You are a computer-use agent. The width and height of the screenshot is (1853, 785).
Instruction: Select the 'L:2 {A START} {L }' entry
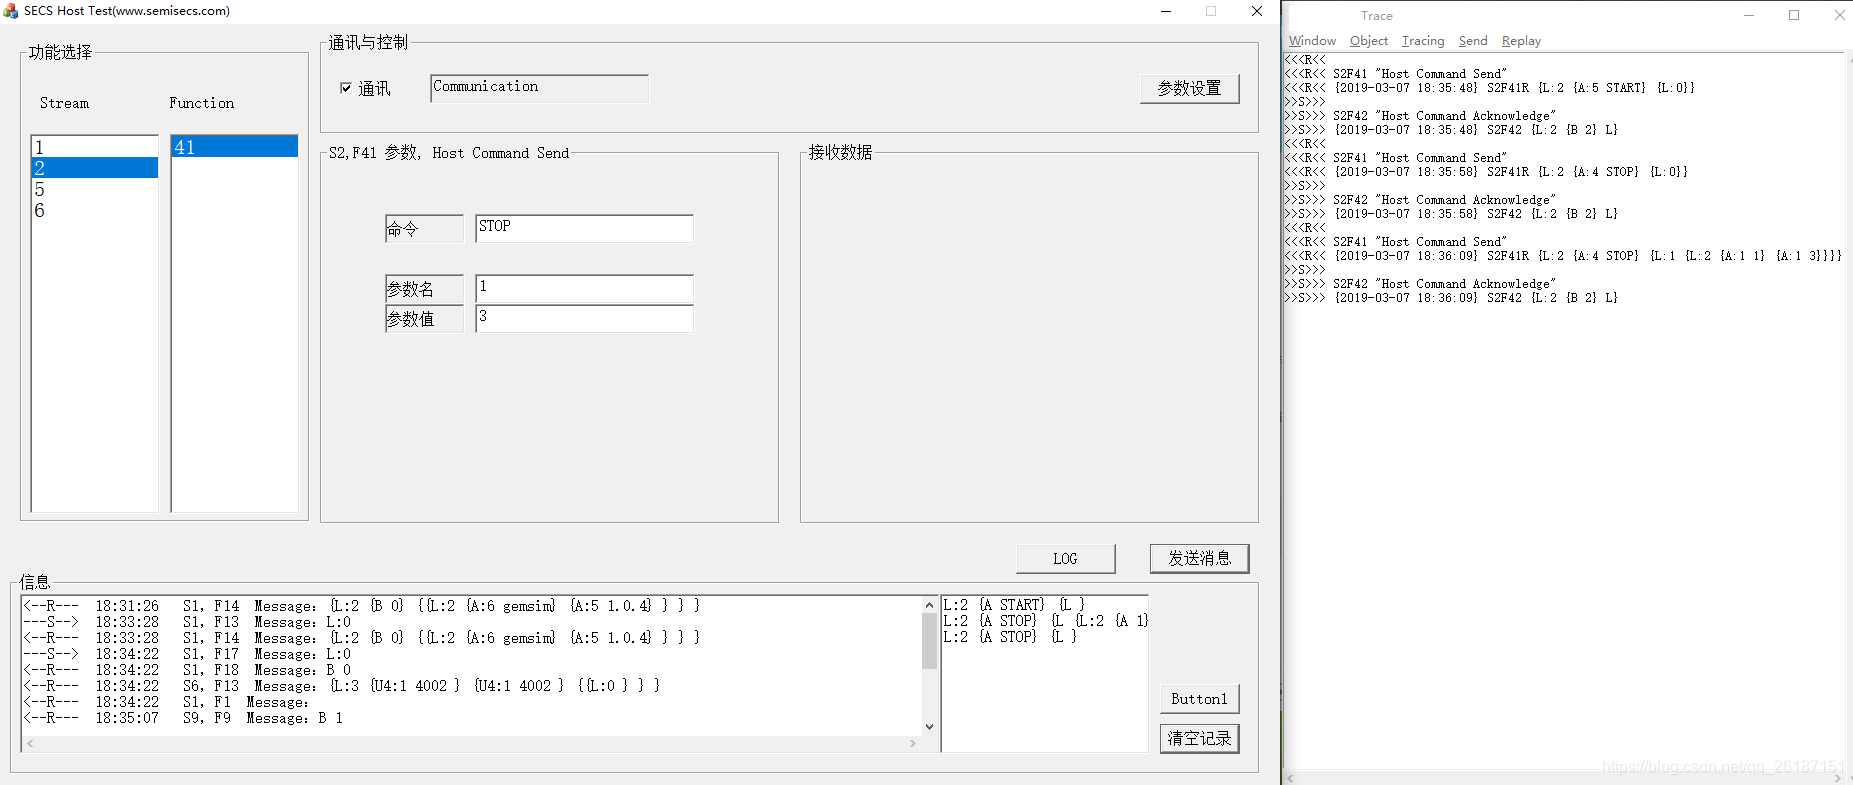click(1014, 605)
